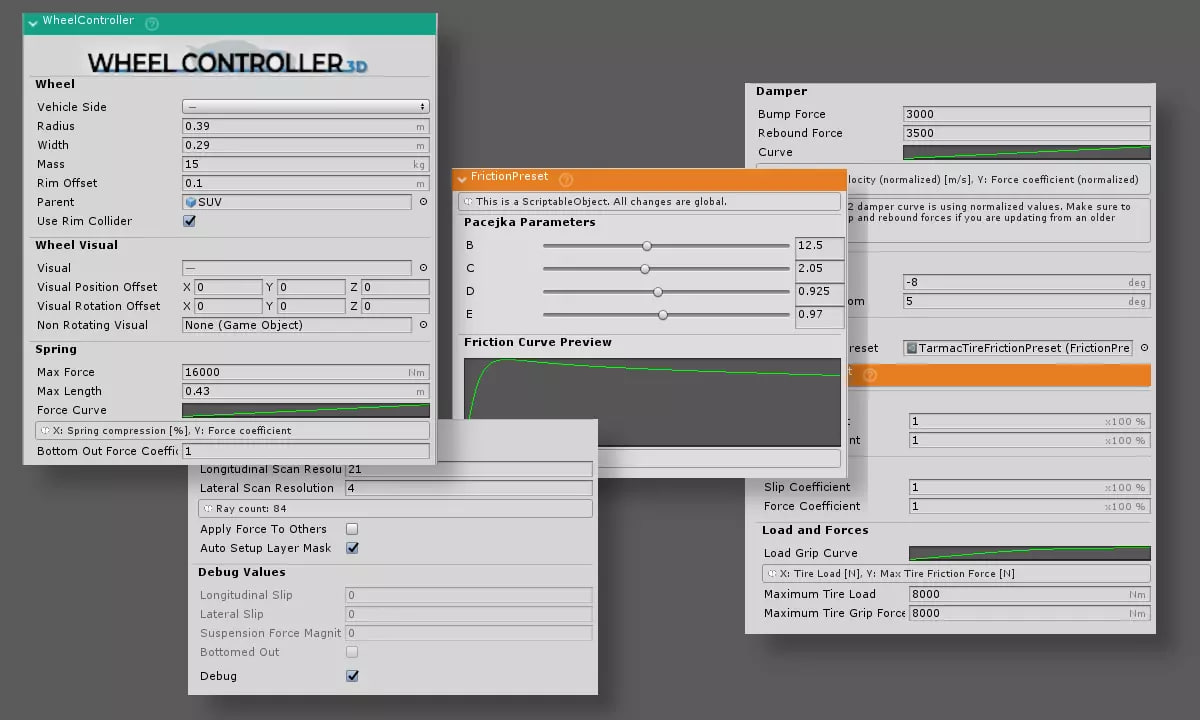
Task: Open the Spring Force Curve editor
Action: coord(305,410)
